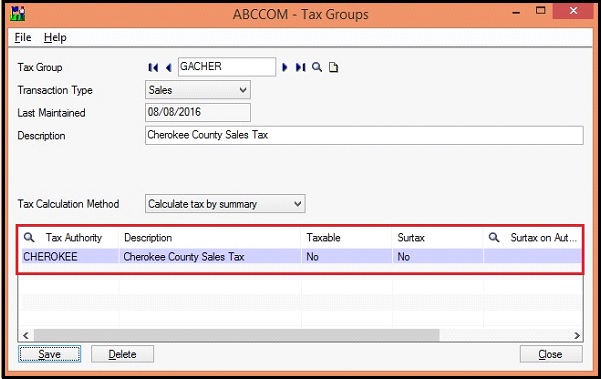
Task: Open the File menu
Action: [x=23, y=38]
